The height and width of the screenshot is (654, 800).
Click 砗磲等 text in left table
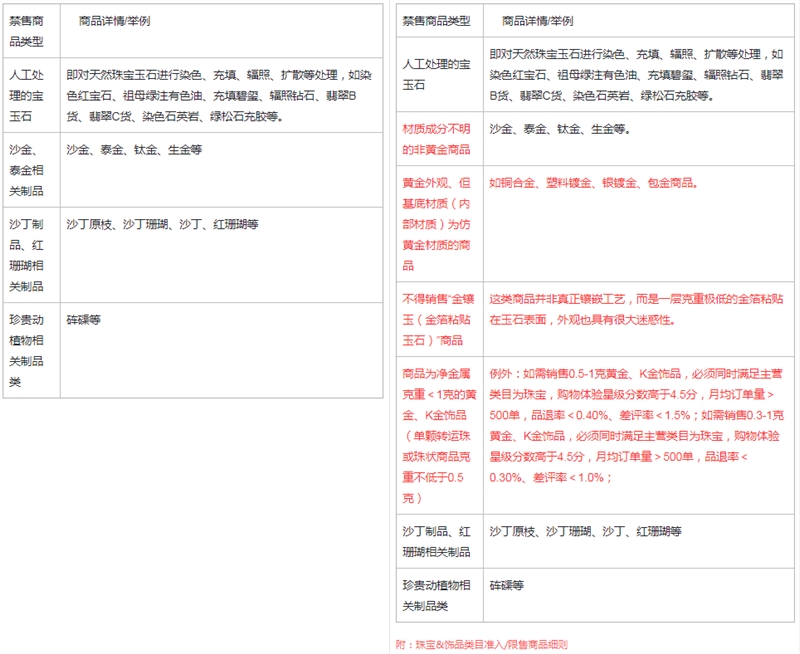[84, 320]
